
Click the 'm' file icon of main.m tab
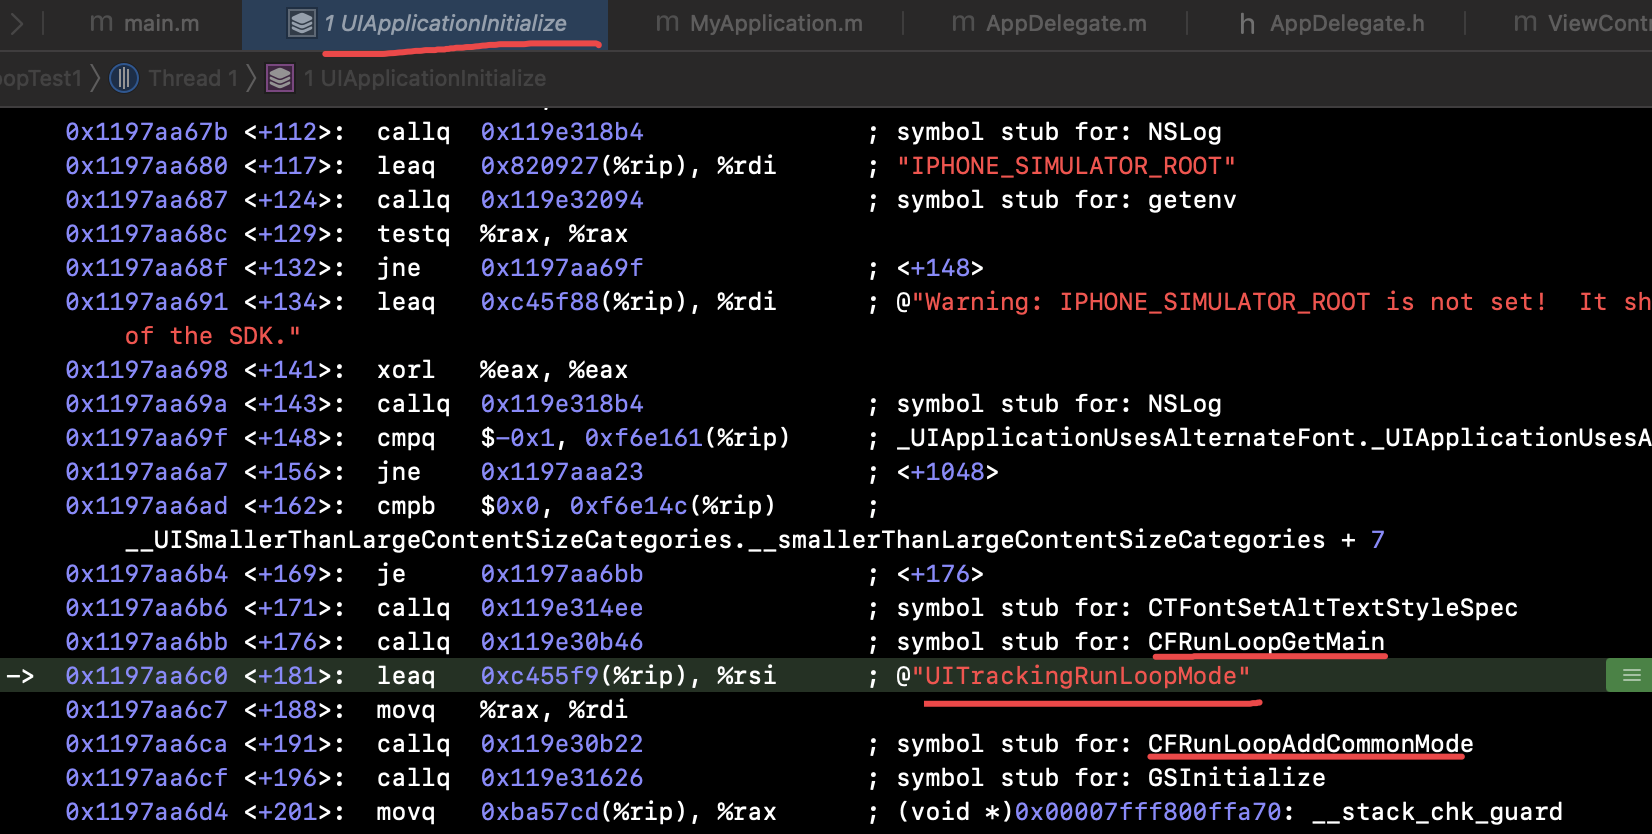(x=101, y=23)
